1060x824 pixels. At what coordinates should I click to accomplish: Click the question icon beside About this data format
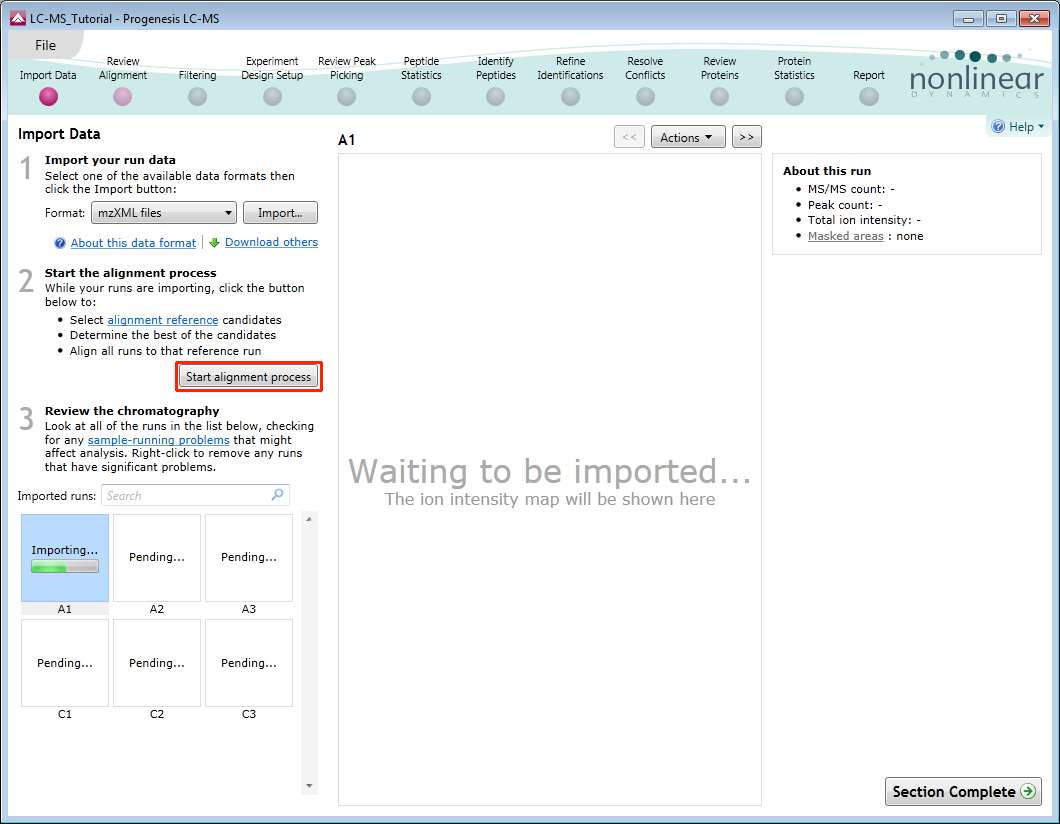click(x=60, y=243)
